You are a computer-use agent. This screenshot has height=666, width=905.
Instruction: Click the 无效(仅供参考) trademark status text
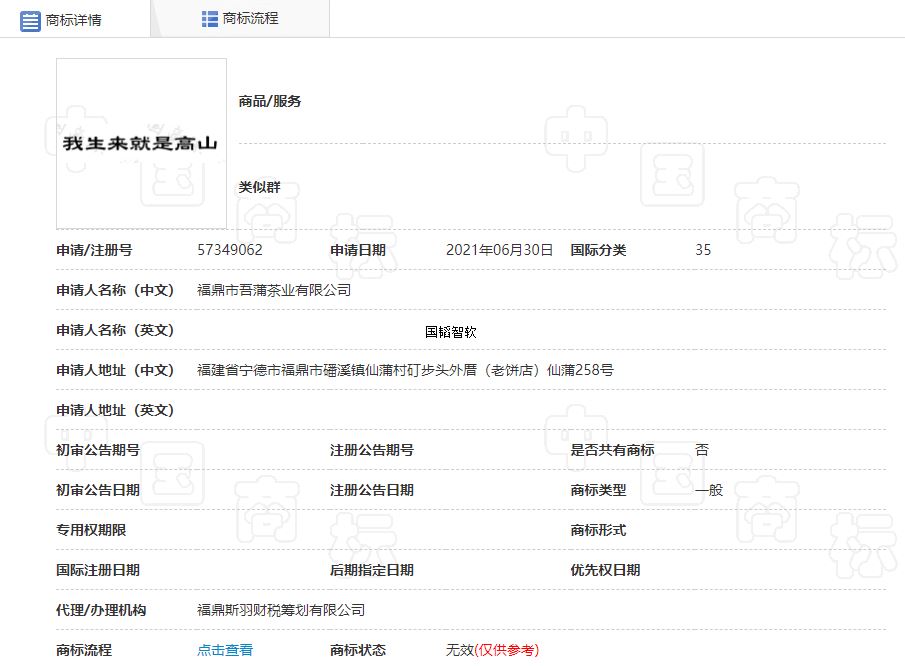[492, 650]
